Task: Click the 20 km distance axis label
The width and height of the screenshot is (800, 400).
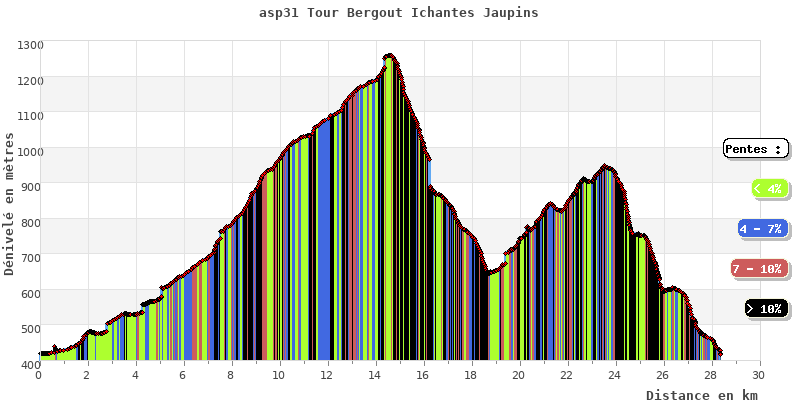Action: tap(520, 376)
